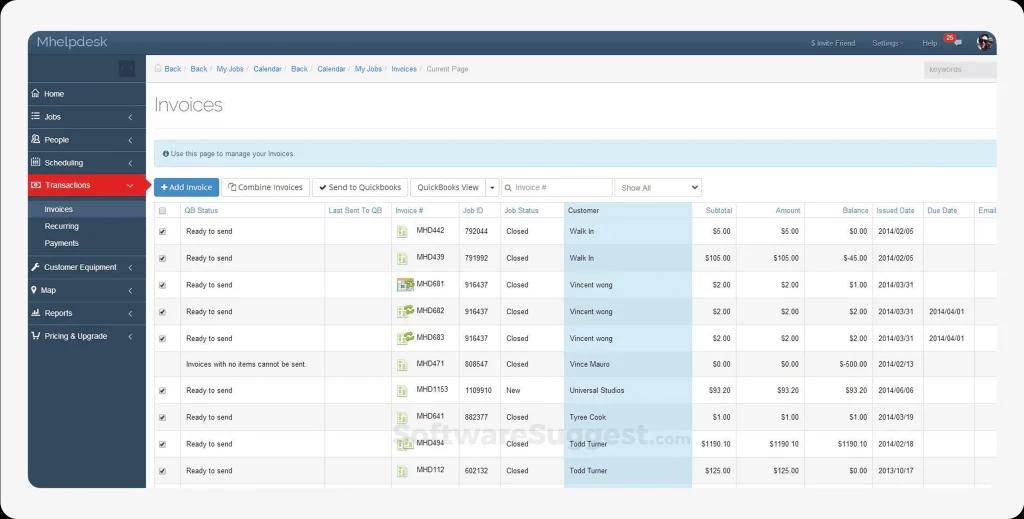Open the user avatar in top bar
The width and height of the screenshot is (1024, 519).
pos(984,43)
